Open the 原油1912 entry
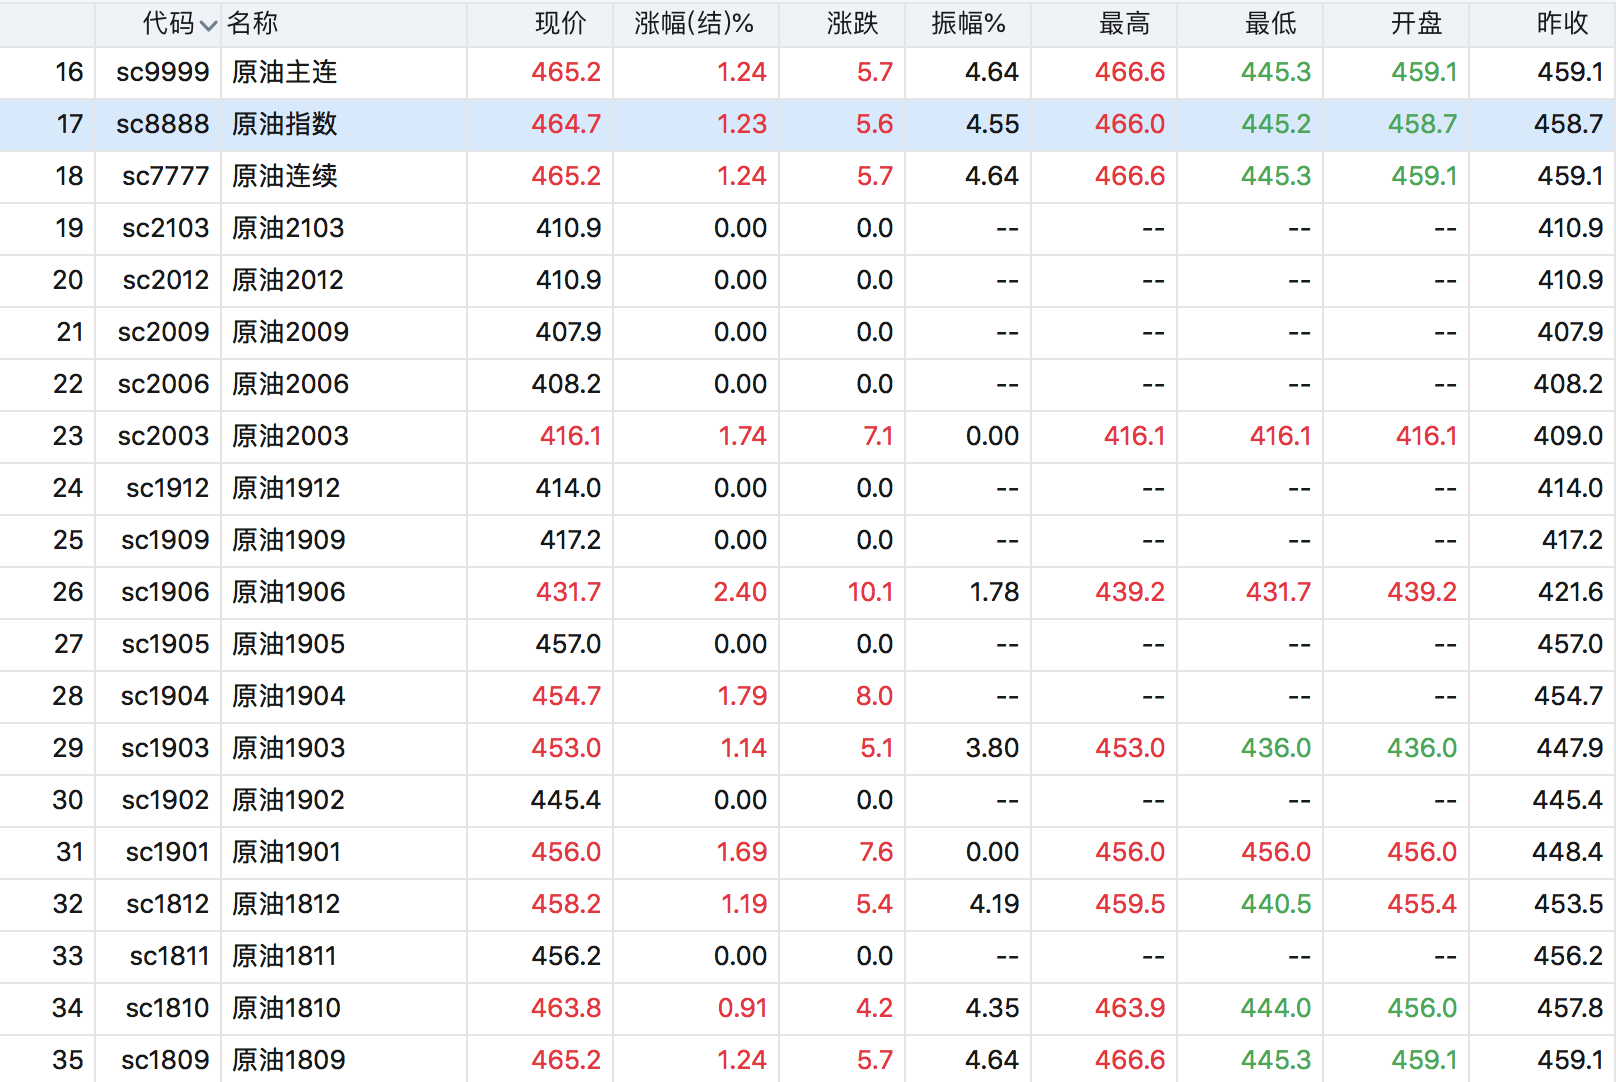The height and width of the screenshot is (1082, 1616). tap(286, 488)
